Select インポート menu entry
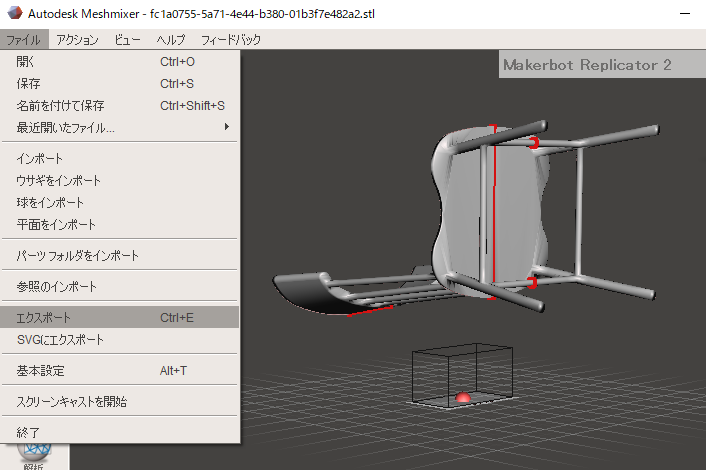Screen dimensions: 706x470 120,158
